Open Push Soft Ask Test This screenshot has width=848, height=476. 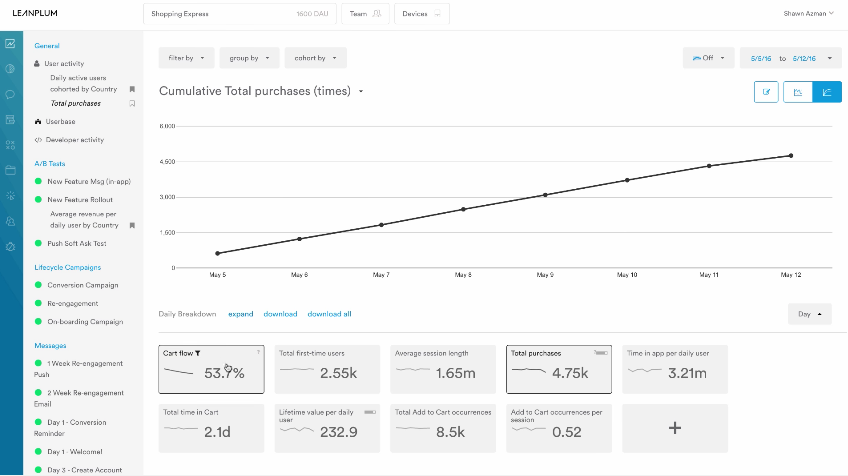(76, 243)
